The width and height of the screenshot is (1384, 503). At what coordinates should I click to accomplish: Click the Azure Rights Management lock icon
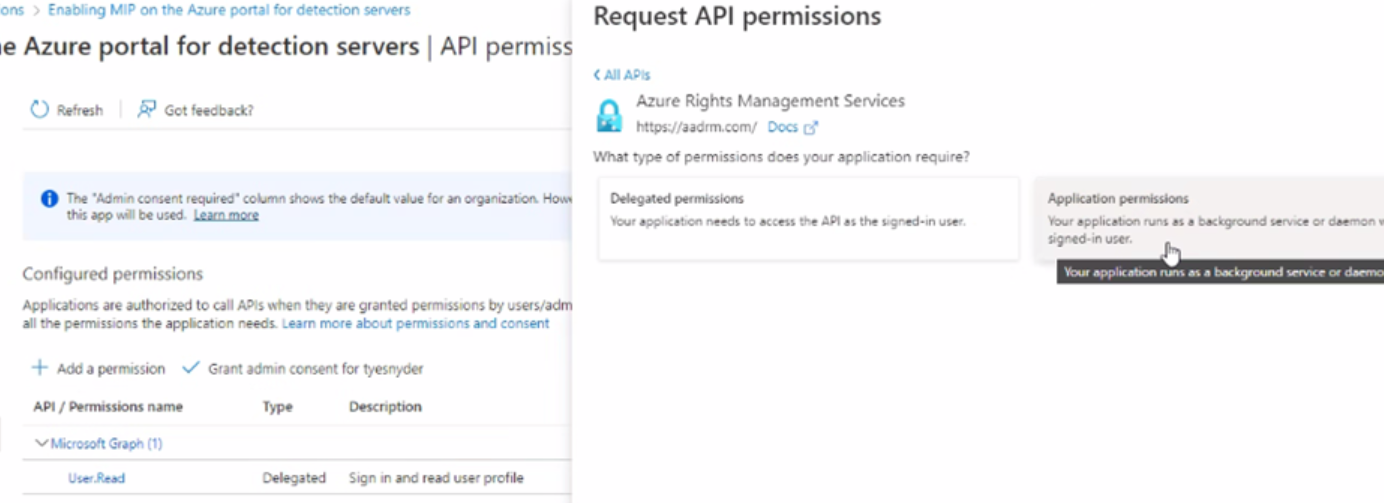(609, 115)
